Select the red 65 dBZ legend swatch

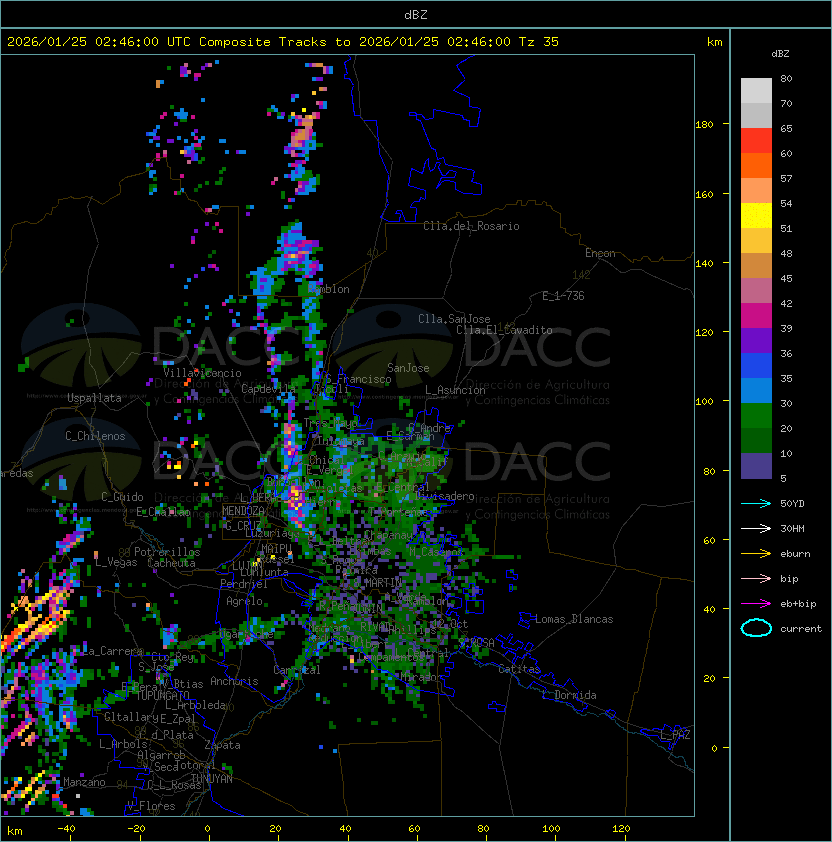click(756, 140)
